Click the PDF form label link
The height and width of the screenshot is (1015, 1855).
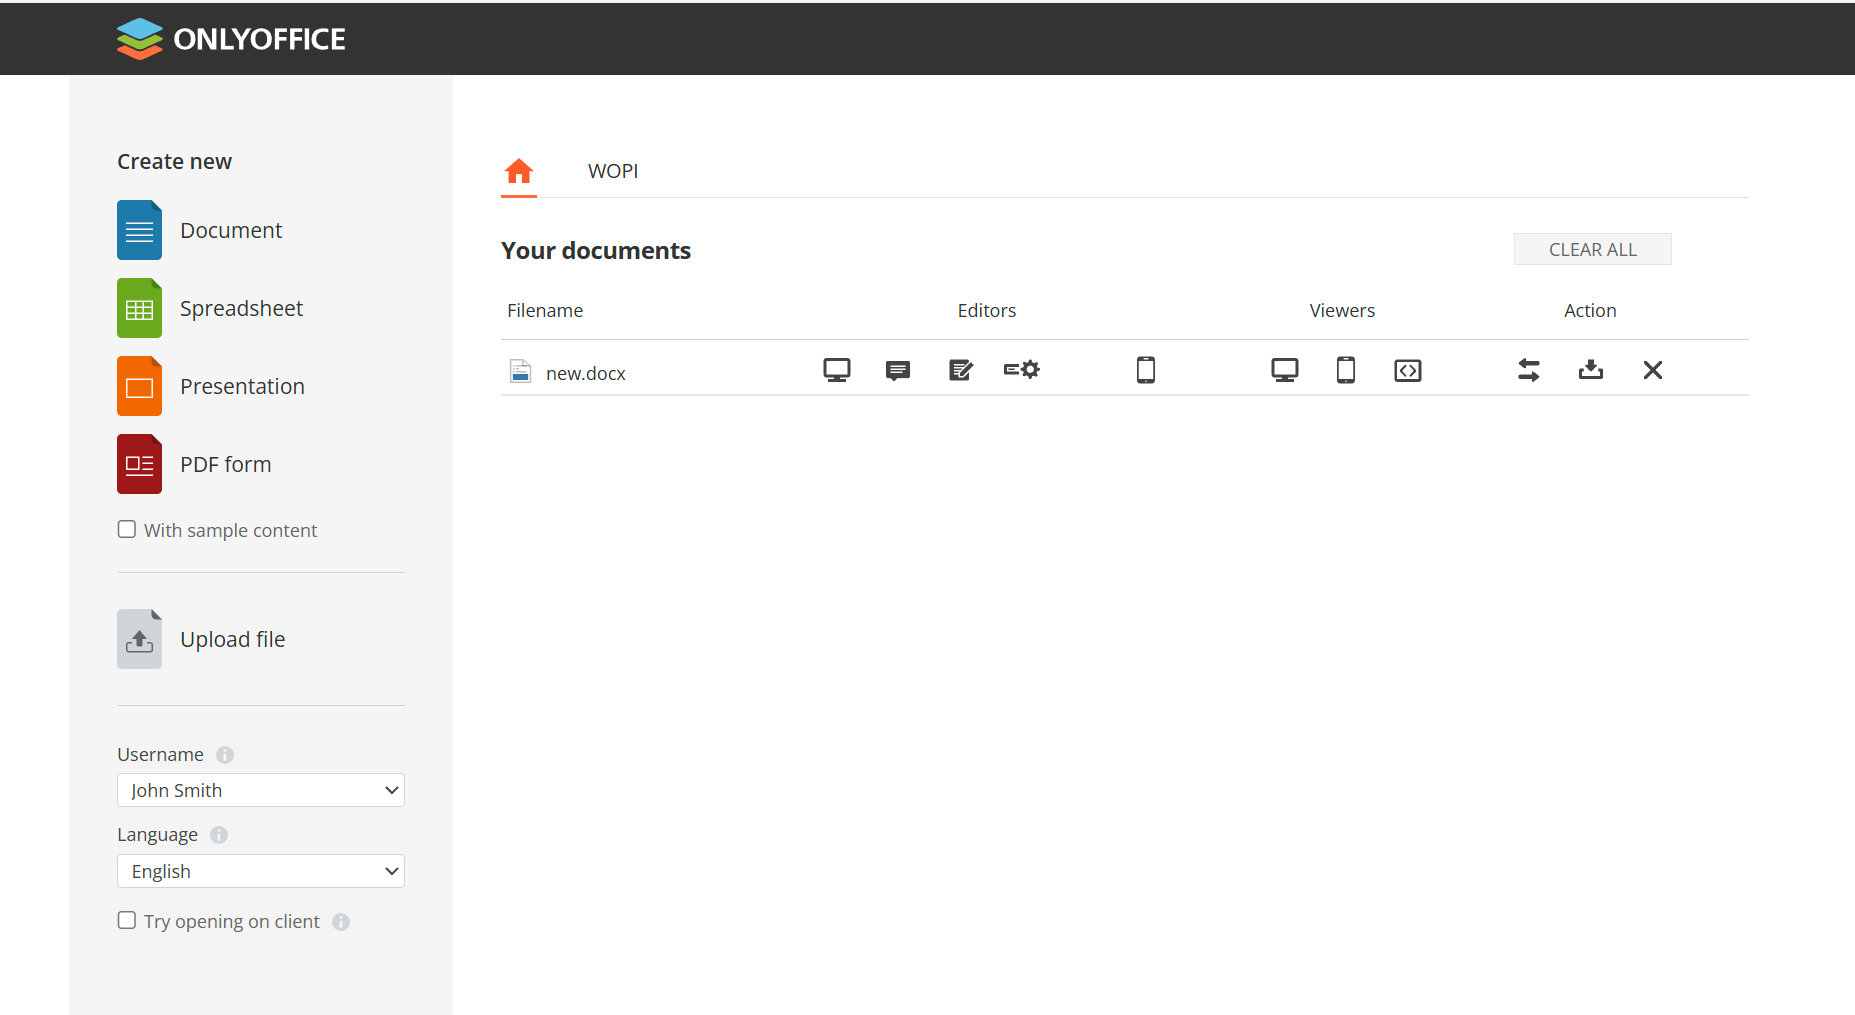point(226,464)
